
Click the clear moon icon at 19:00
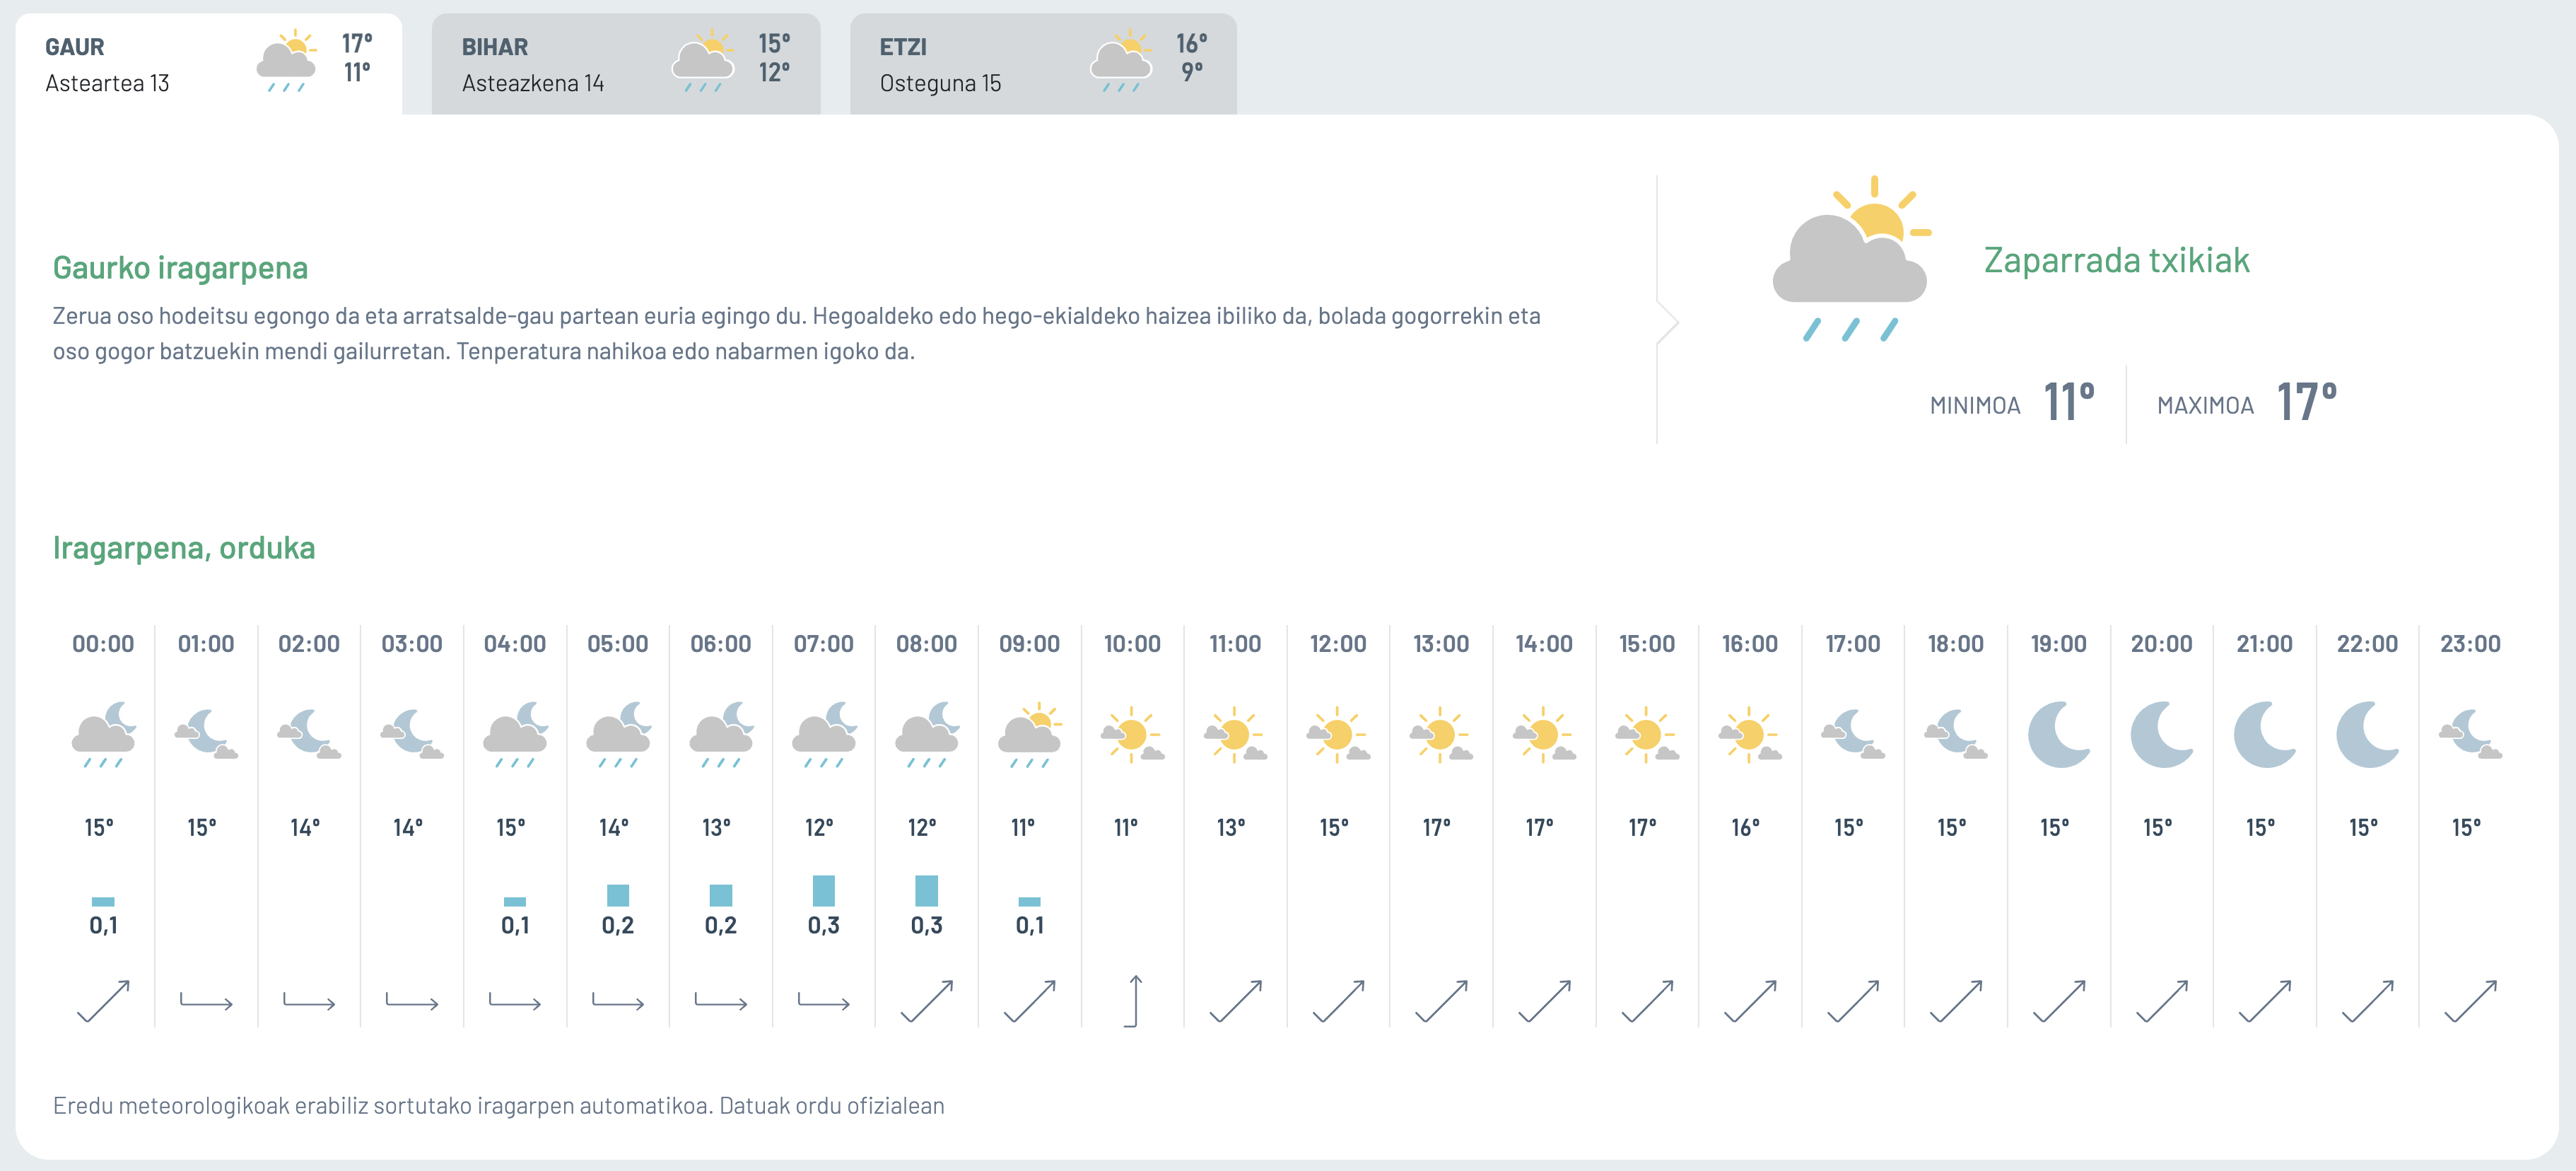2059,735
